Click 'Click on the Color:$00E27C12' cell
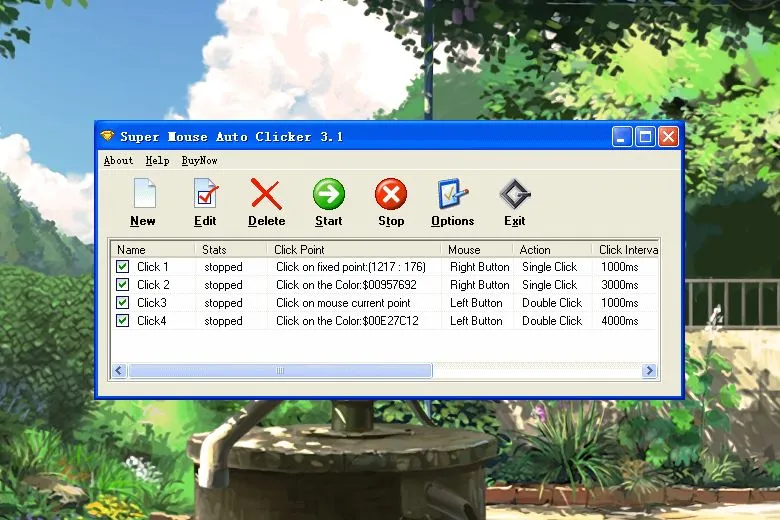The width and height of the screenshot is (780, 520). tap(347, 320)
